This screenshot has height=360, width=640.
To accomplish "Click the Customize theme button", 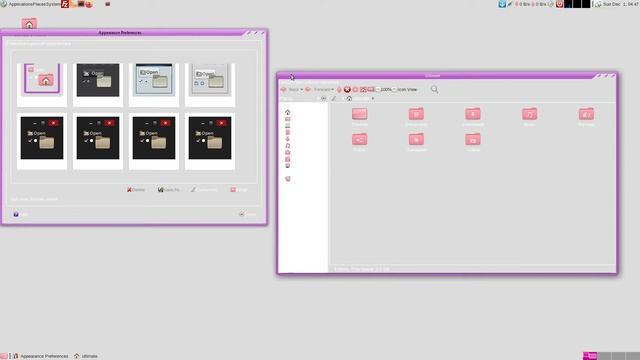I will point(204,190).
